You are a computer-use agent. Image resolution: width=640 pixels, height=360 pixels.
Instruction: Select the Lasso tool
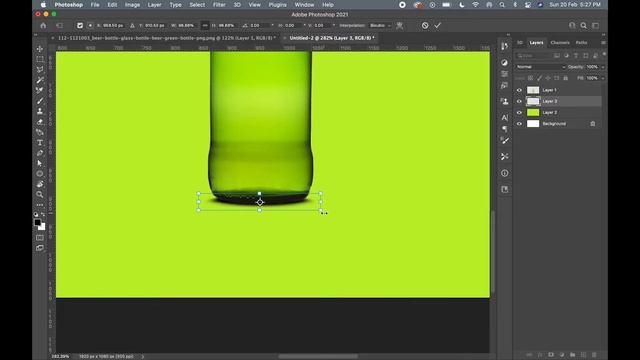tap(40, 69)
